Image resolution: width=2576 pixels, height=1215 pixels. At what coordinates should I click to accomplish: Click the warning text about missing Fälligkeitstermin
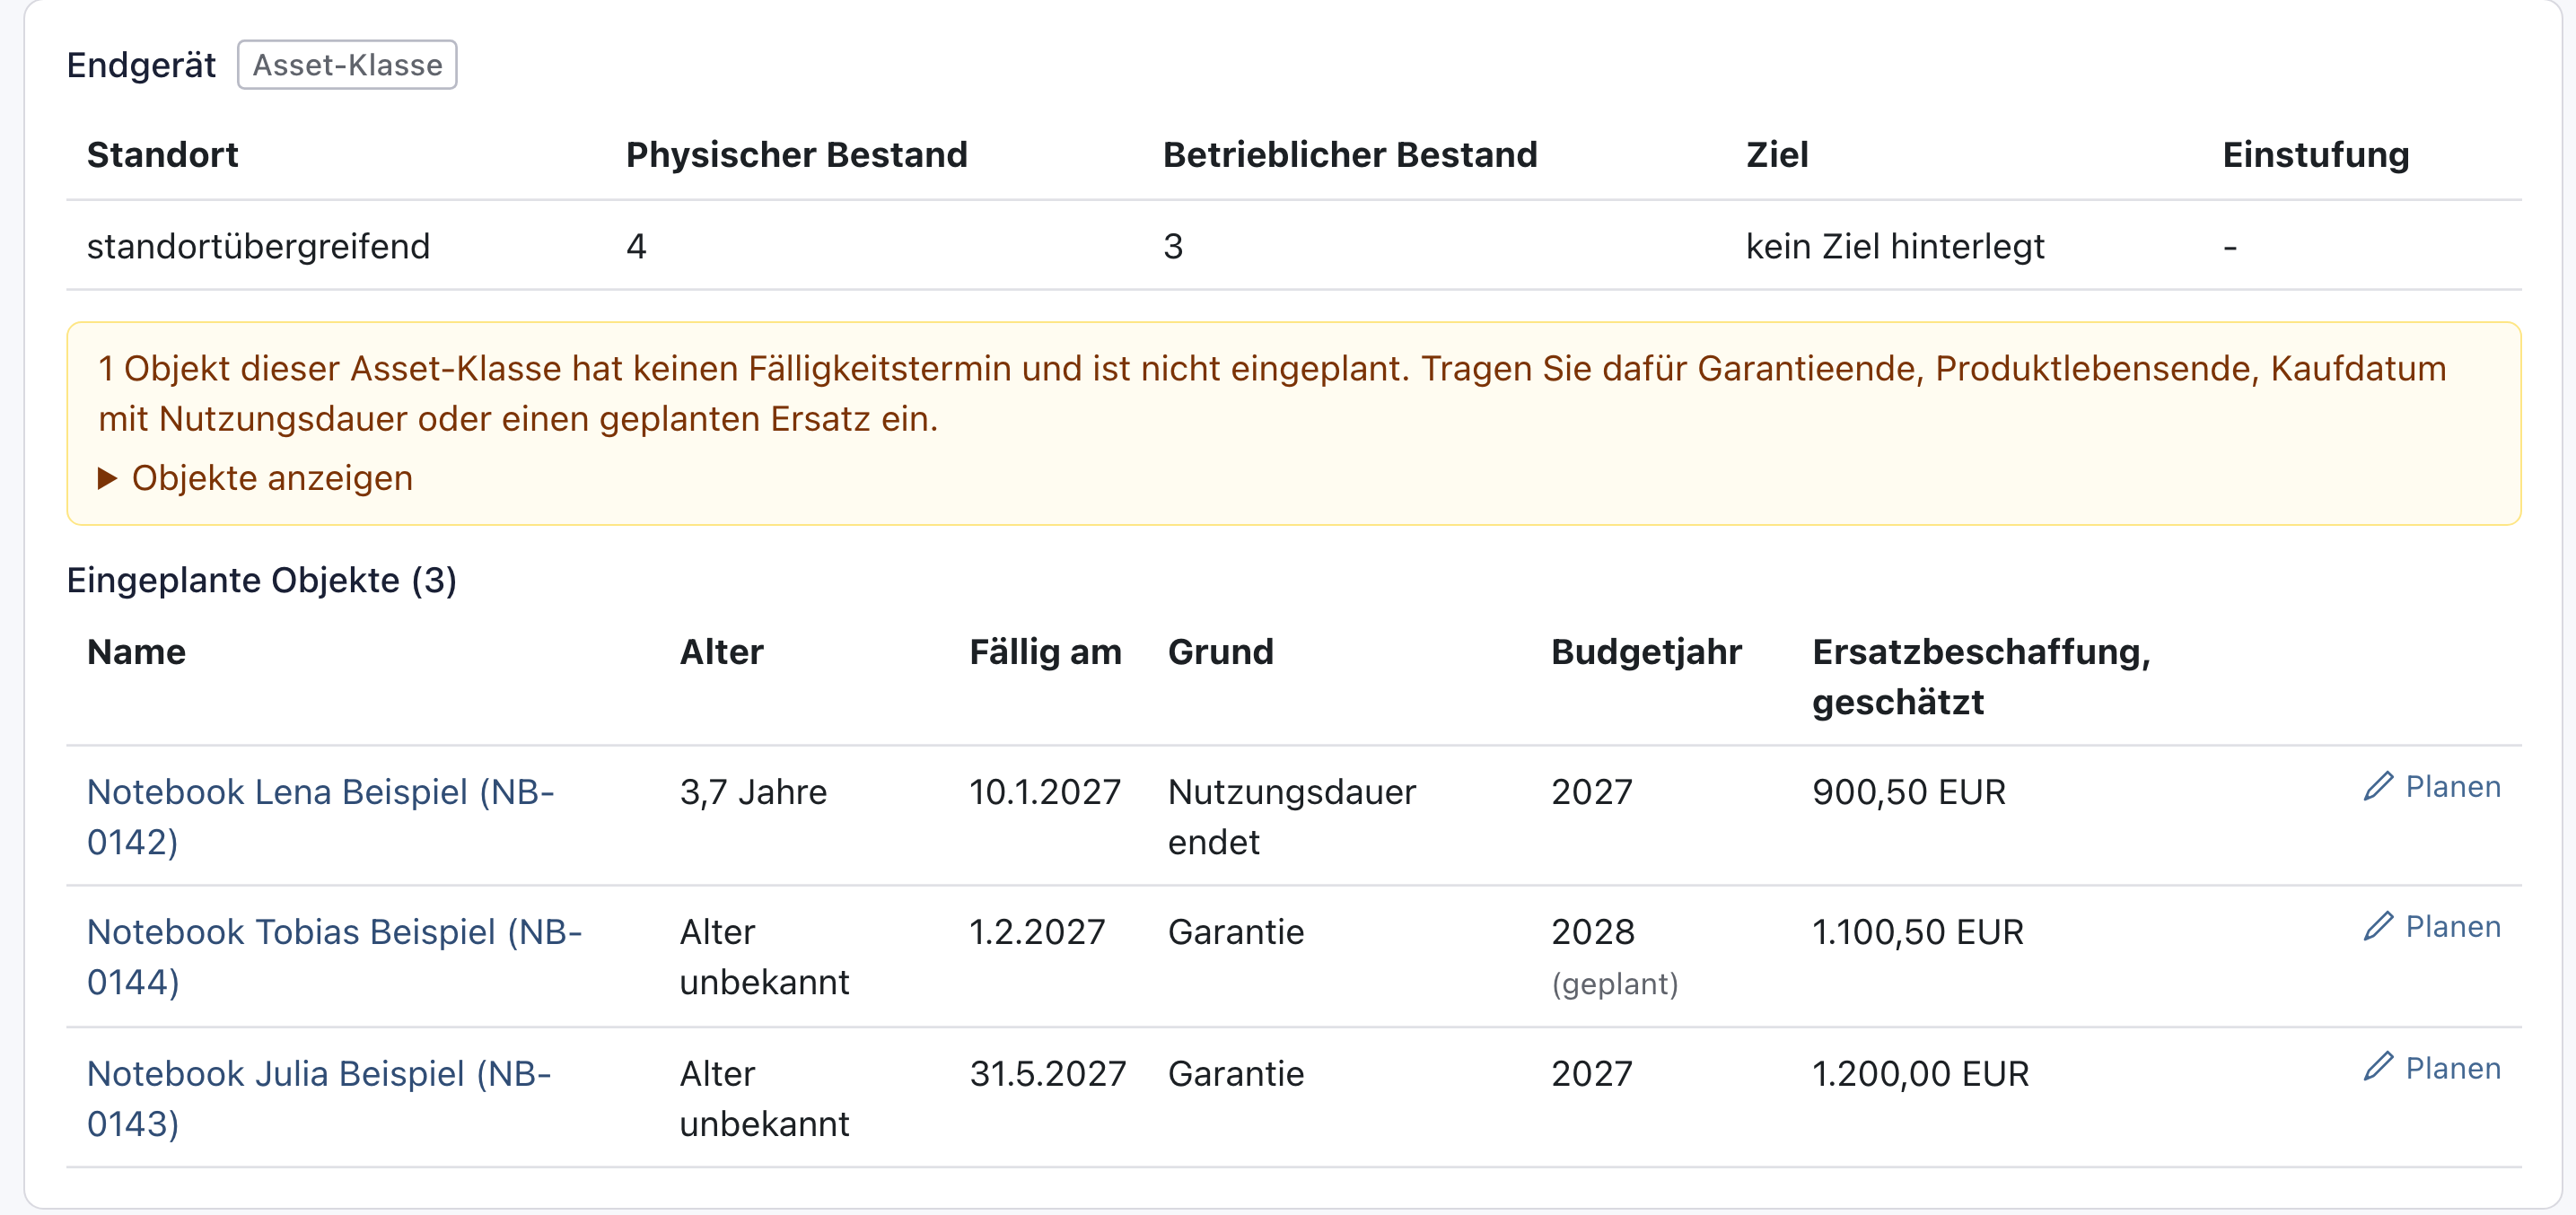(1272, 394)
